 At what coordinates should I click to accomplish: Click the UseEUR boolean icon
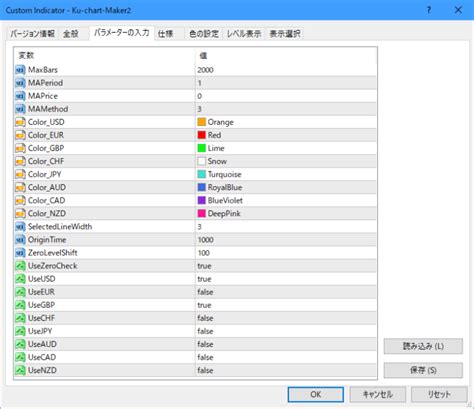[x=20, y=292]
